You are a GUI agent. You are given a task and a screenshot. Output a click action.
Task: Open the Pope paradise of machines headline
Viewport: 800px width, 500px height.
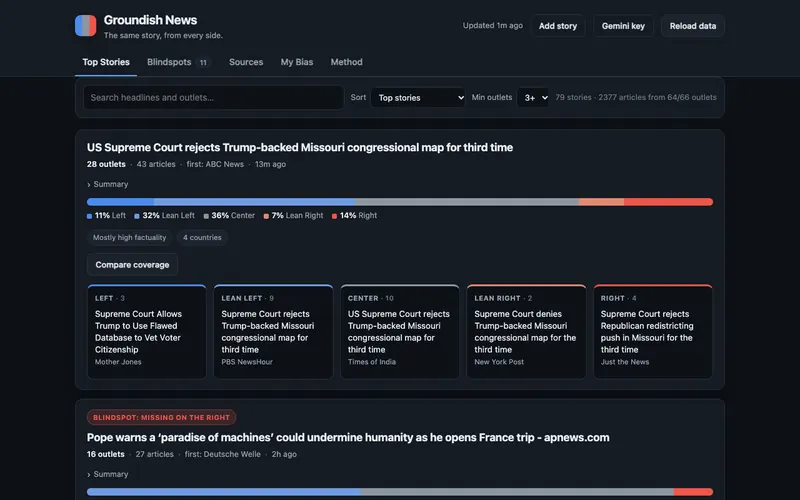pos(348,437)
